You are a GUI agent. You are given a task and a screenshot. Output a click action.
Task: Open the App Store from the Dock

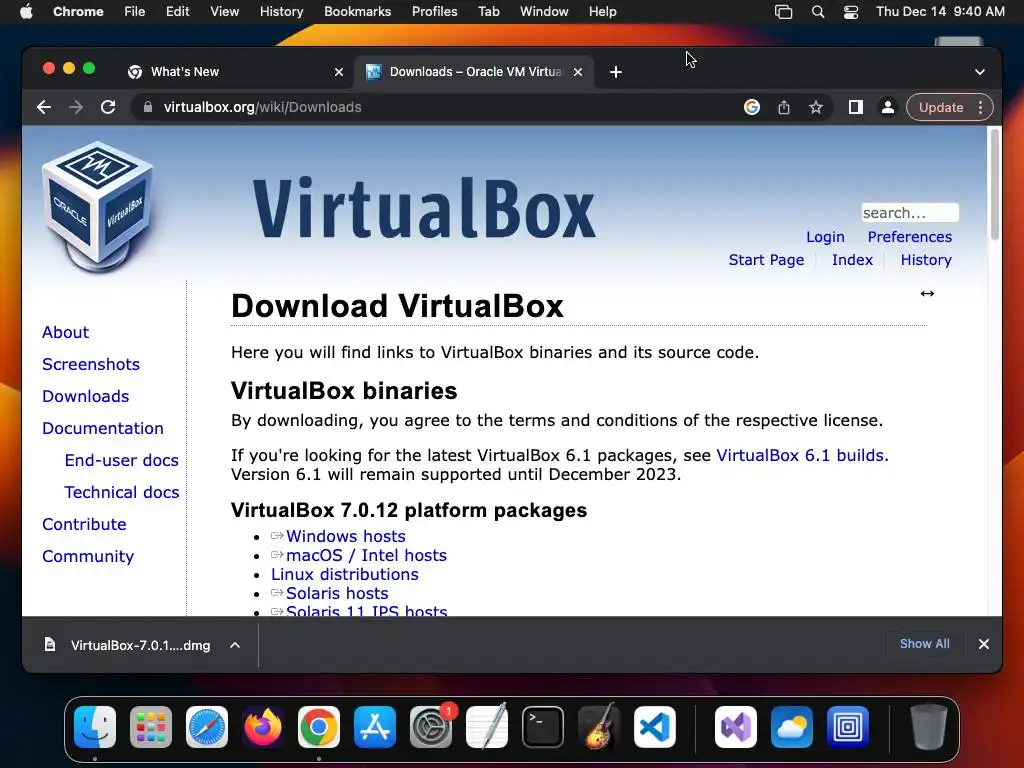pyautogui.click(x=375, y=727)
